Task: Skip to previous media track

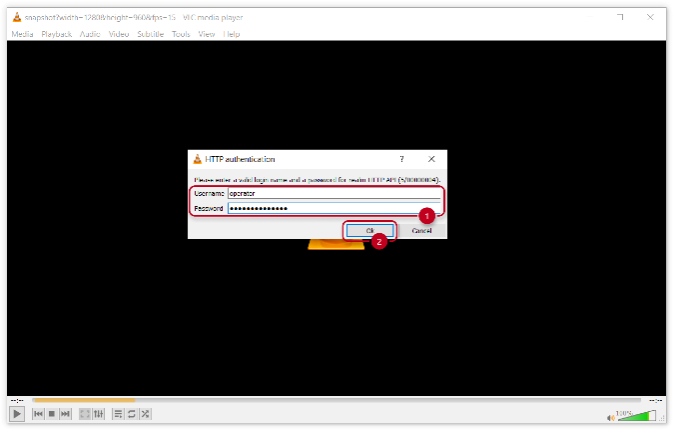Action: [38, 414]
